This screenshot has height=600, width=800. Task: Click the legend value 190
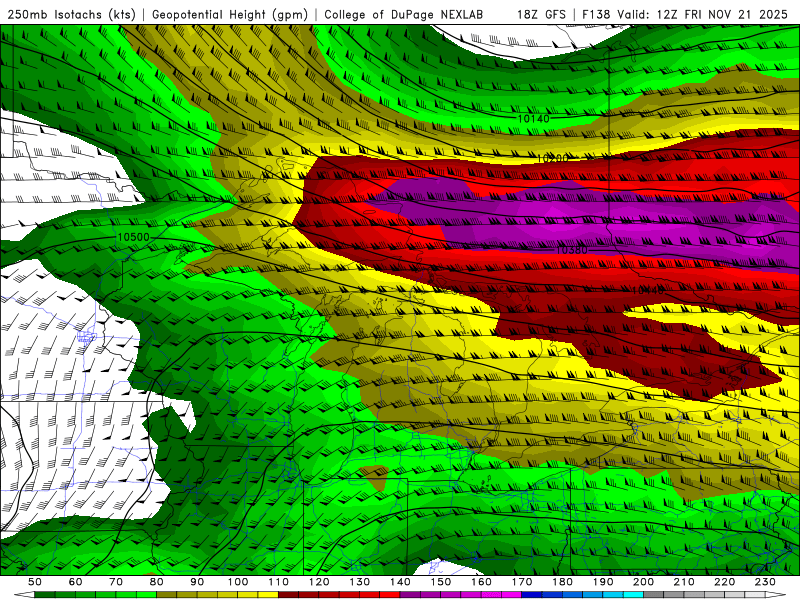(x=603, y=582)
